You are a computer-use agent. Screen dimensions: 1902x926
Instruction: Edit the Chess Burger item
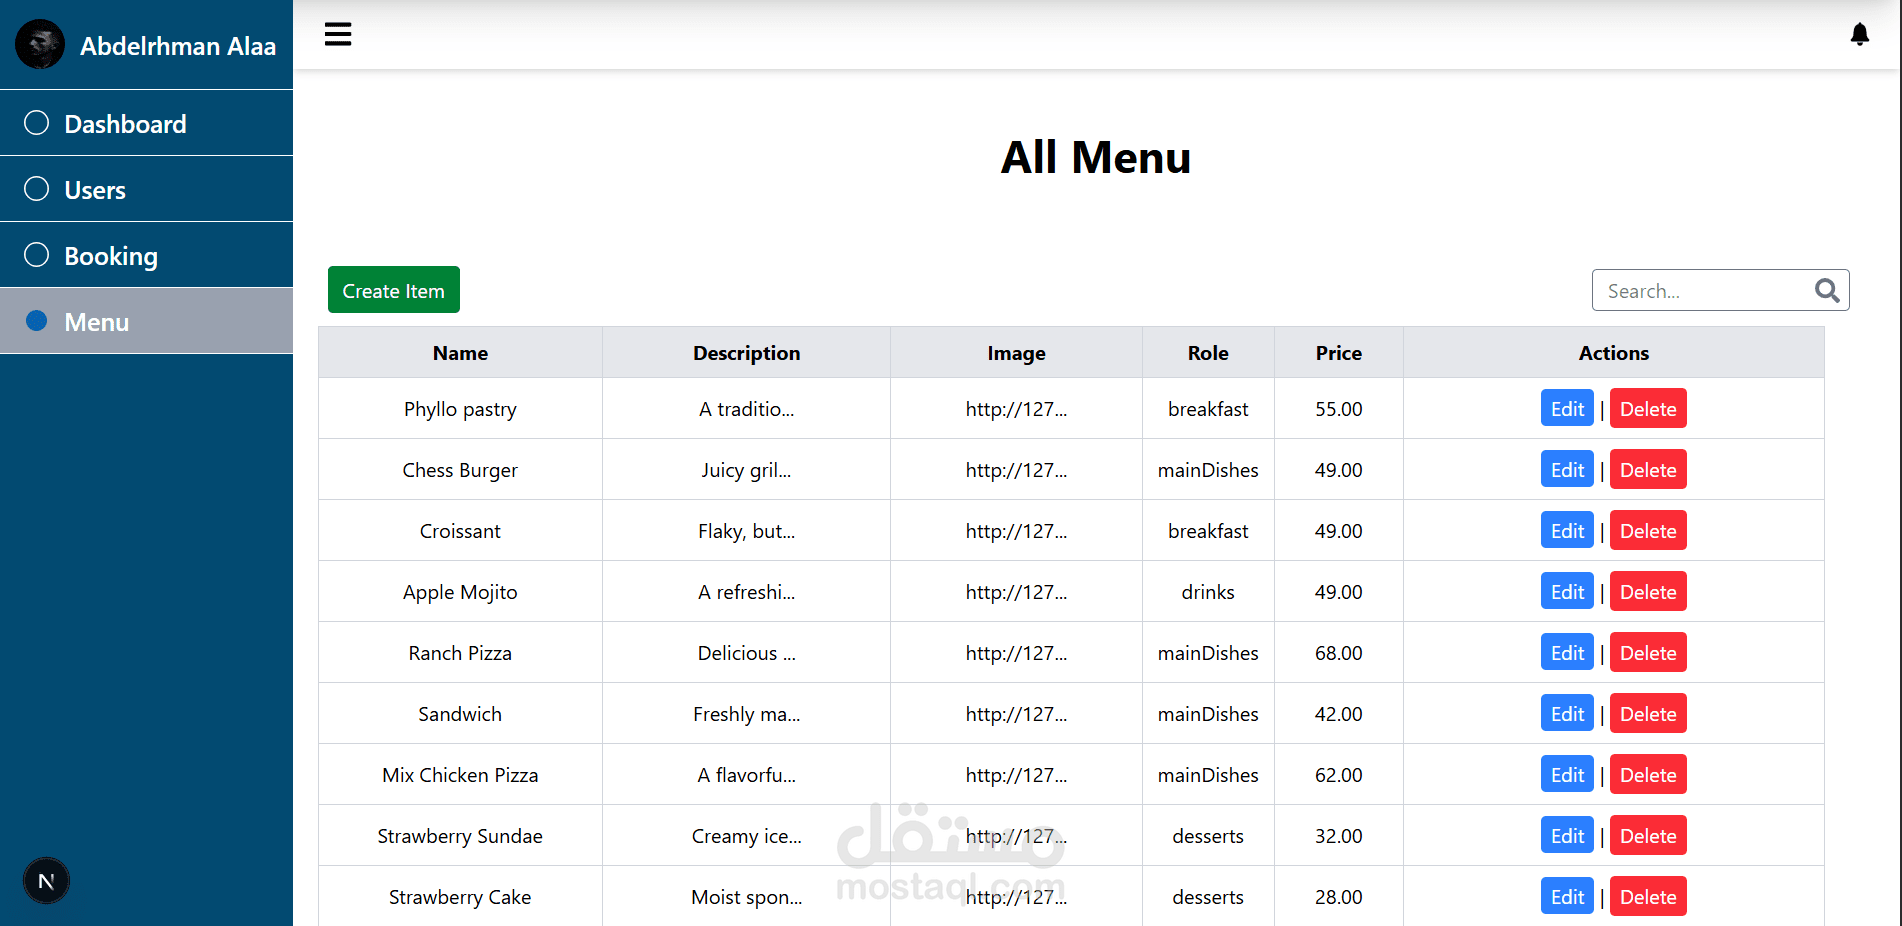[1567, 469]
